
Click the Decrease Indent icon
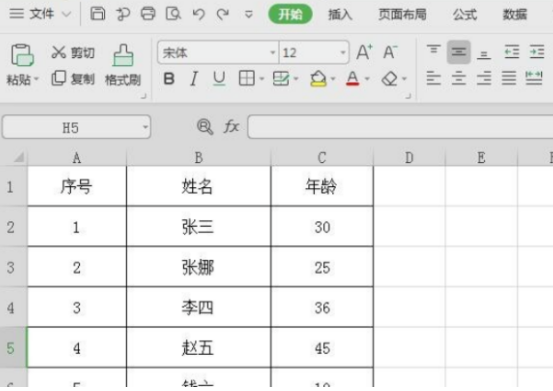(511, 52)
